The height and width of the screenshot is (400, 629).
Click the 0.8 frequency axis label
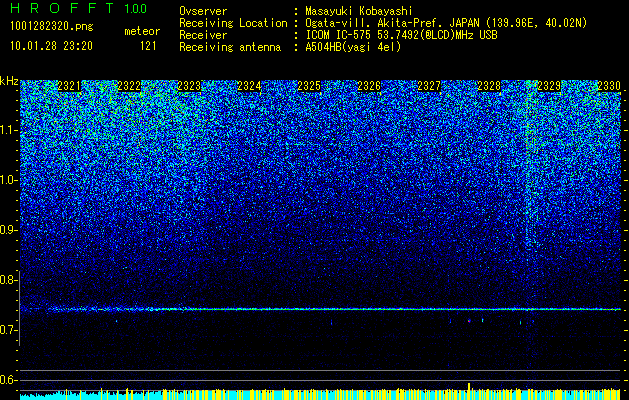7,280
